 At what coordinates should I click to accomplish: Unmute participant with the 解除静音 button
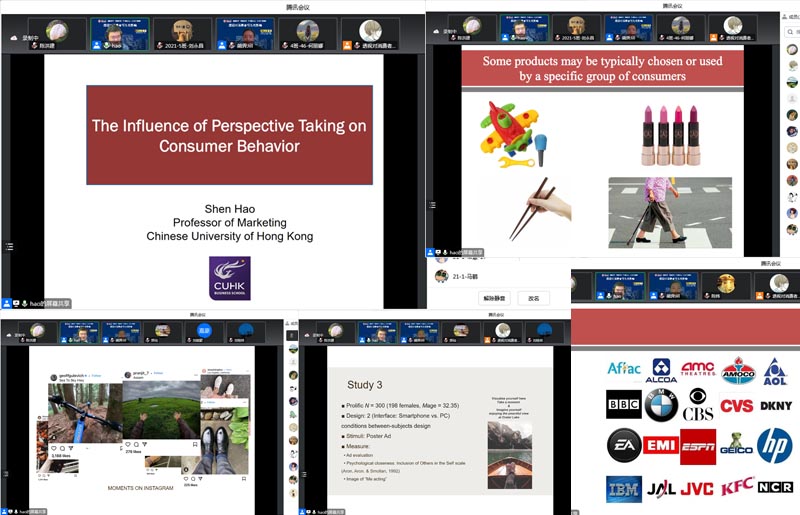point(496,298)
